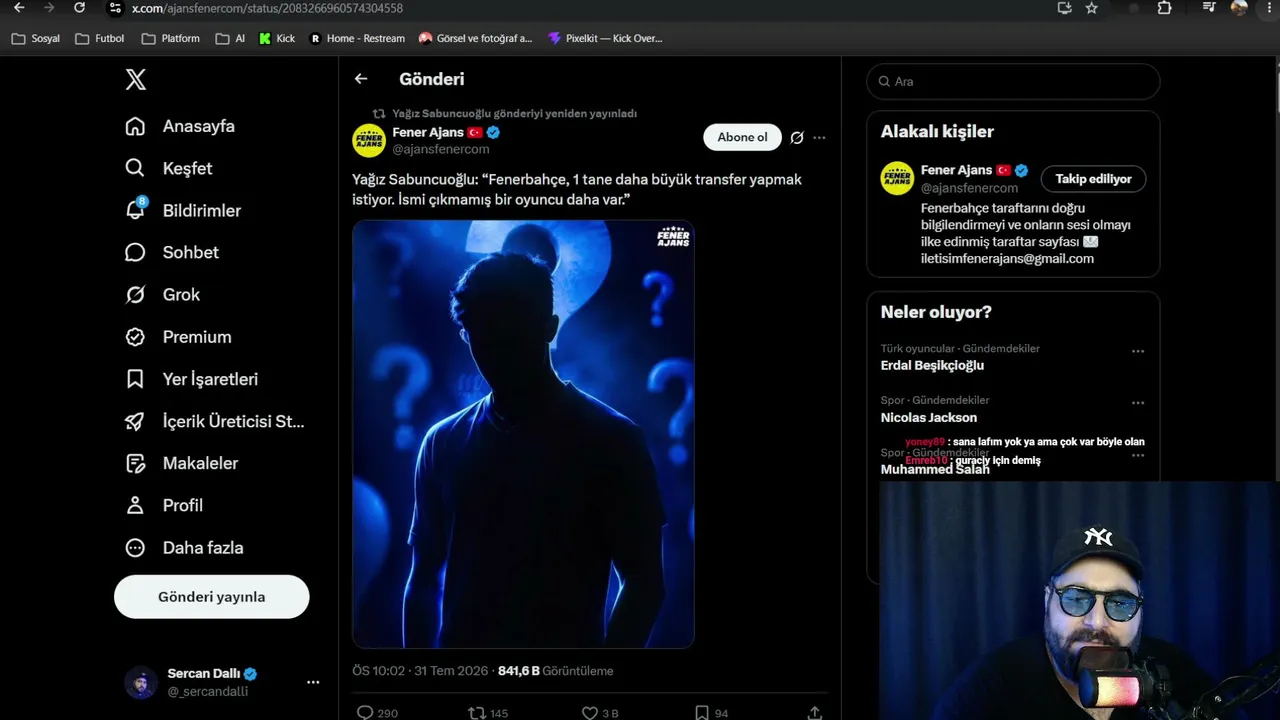Open Yer İşaretleri in the sidebar
Image resolution: width=1280 pixels, height=720 pixels.
pyautogui.click(x=191, y=379)
